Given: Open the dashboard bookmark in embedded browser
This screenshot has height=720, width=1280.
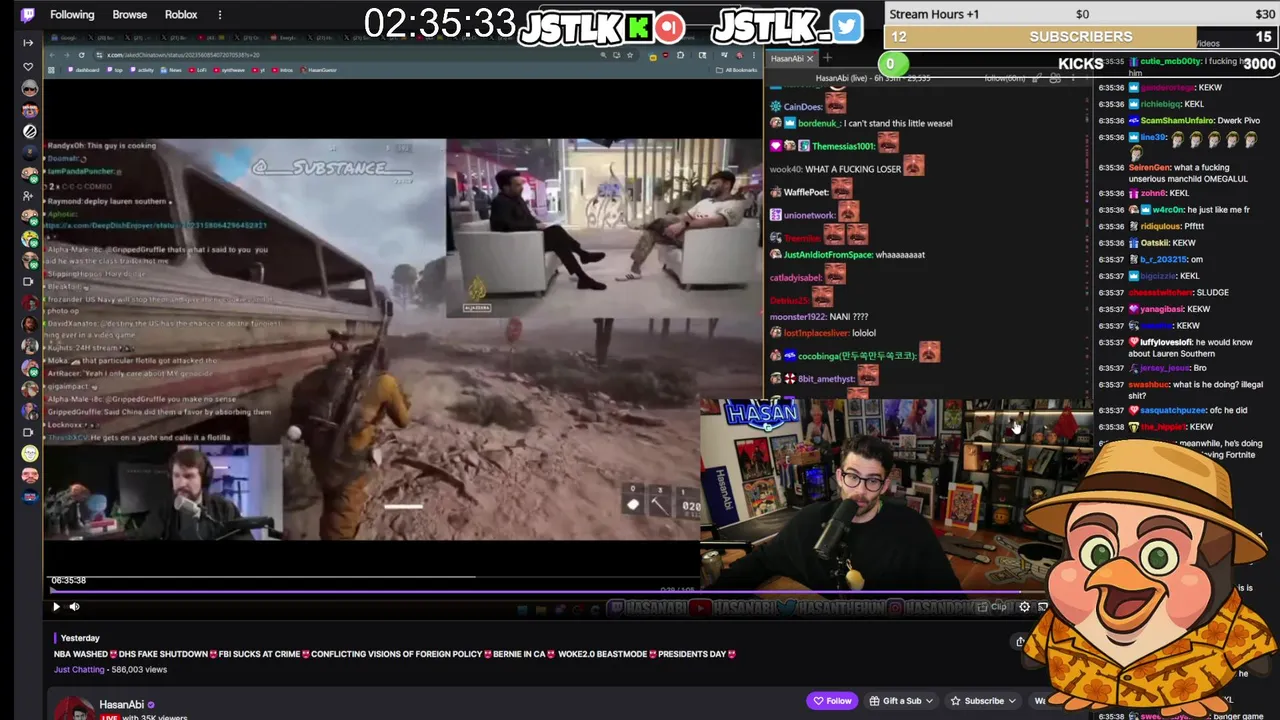Looking at the screenshot, I should coord(84,70).
